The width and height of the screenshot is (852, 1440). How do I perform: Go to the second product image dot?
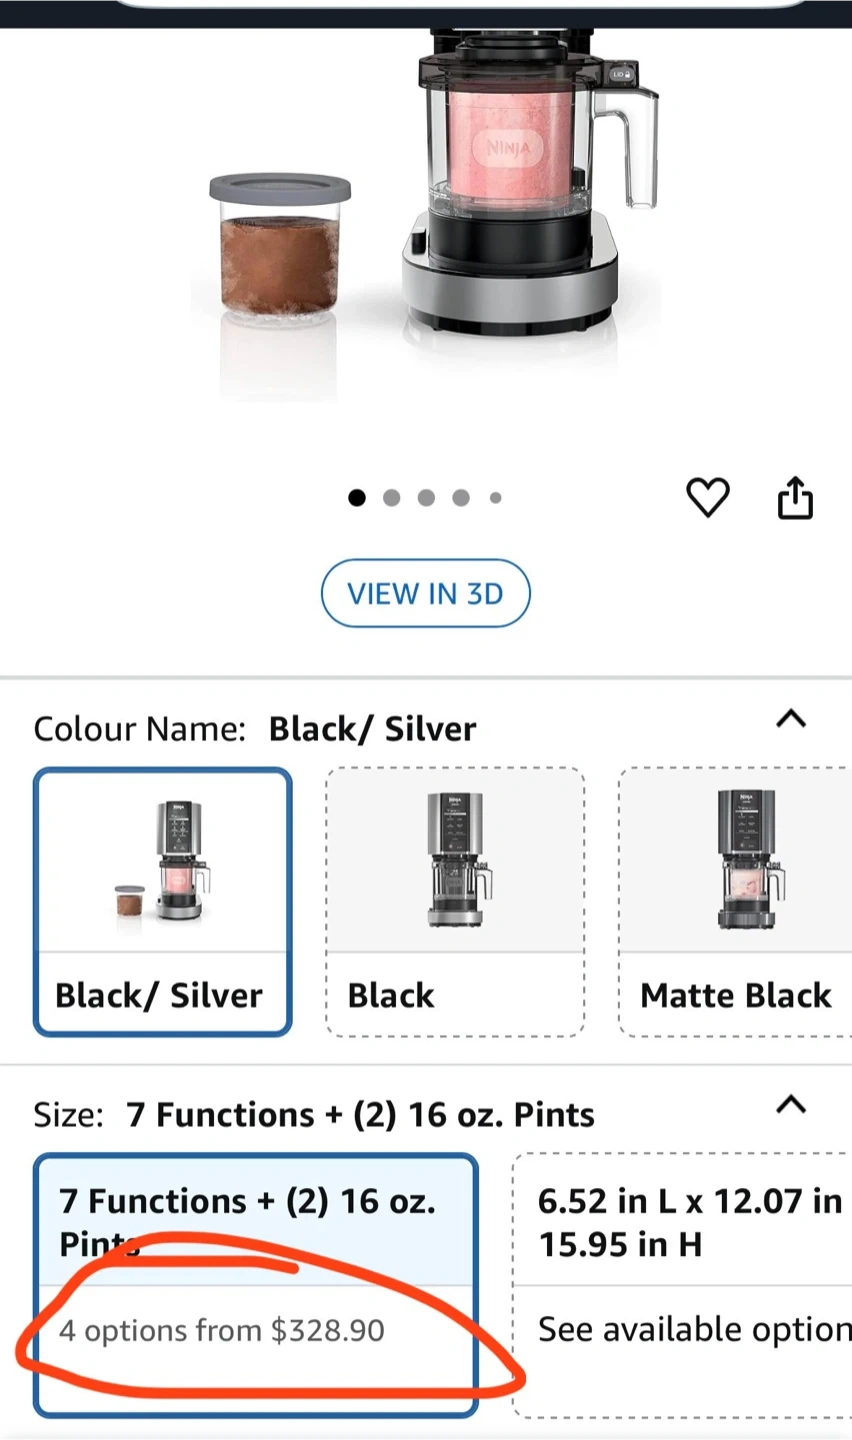392,498
